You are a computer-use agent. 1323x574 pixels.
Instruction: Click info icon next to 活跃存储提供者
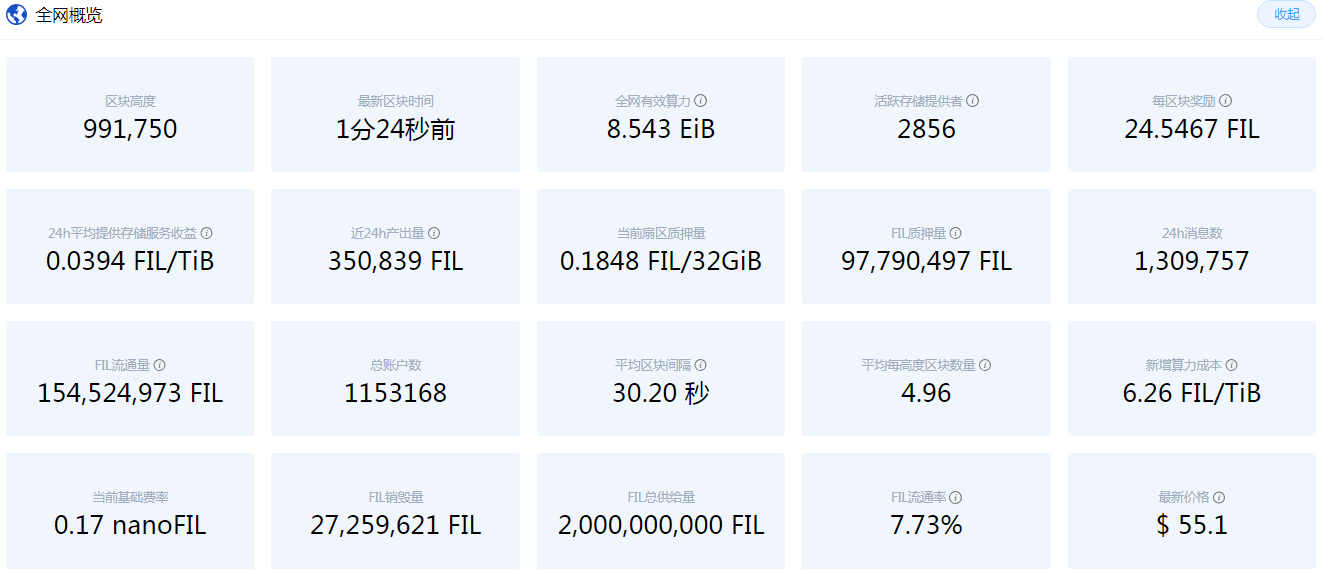972,101
